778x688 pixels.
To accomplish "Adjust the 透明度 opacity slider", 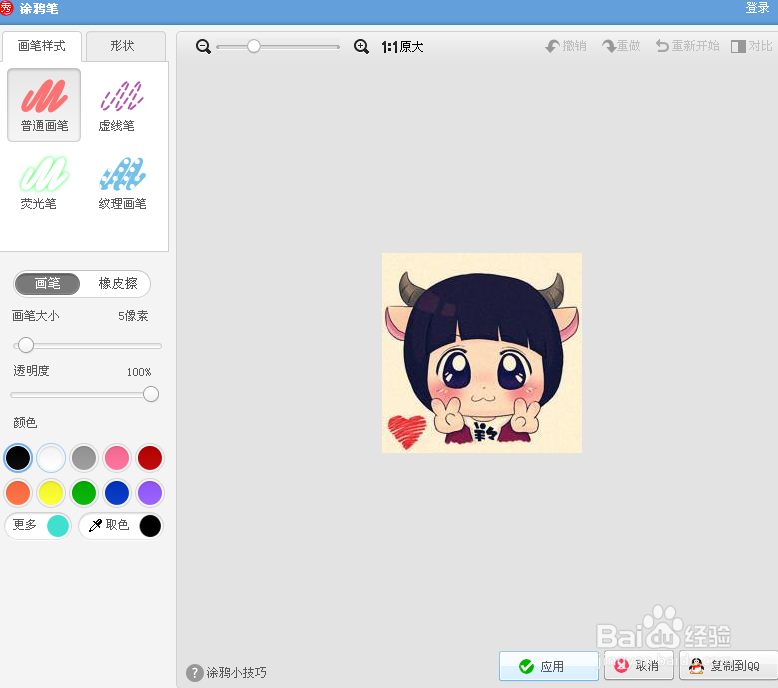I will pyautogui.click(x=150, y=394).
